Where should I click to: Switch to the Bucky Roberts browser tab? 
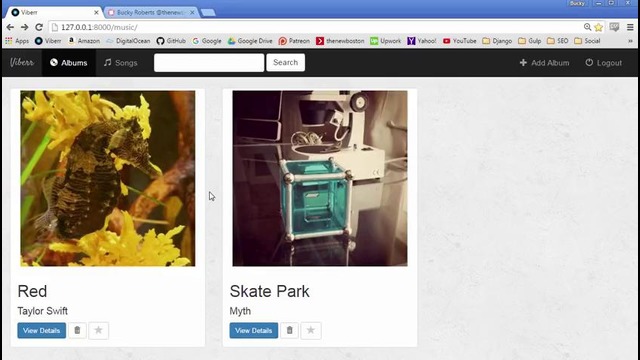click(x=151, y=12)
